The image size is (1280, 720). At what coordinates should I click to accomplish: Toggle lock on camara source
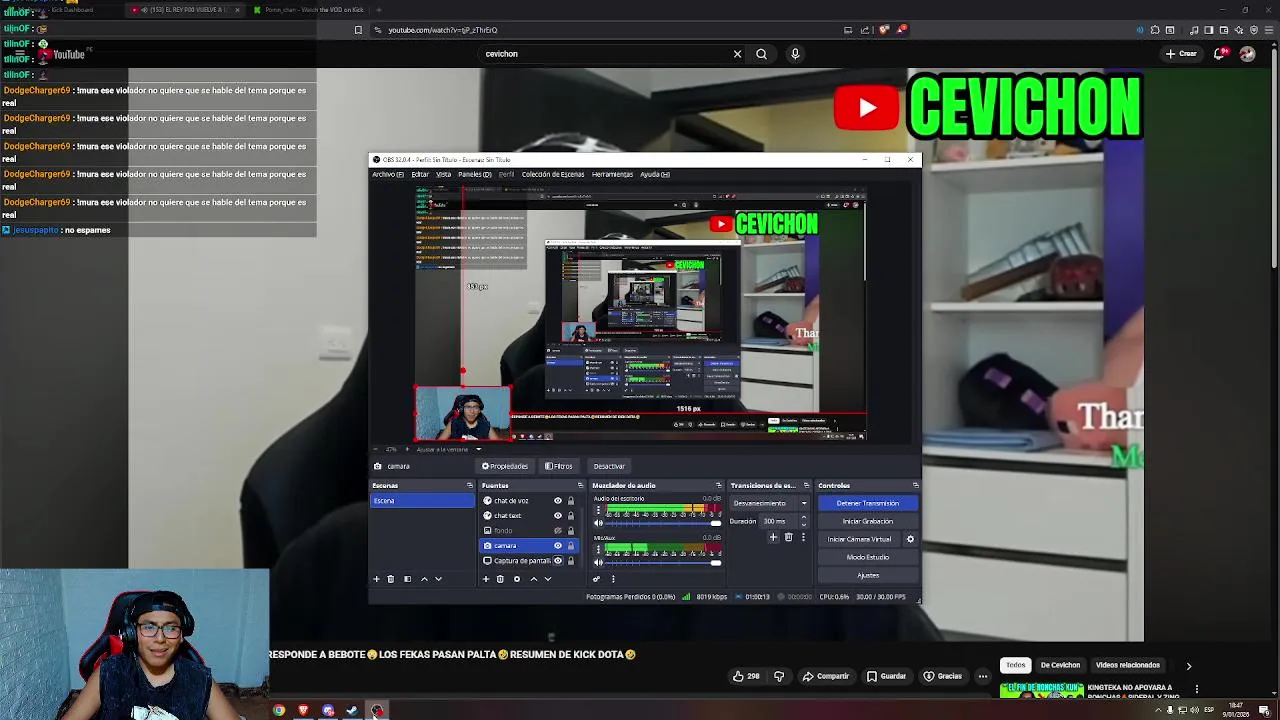point(571,546)
